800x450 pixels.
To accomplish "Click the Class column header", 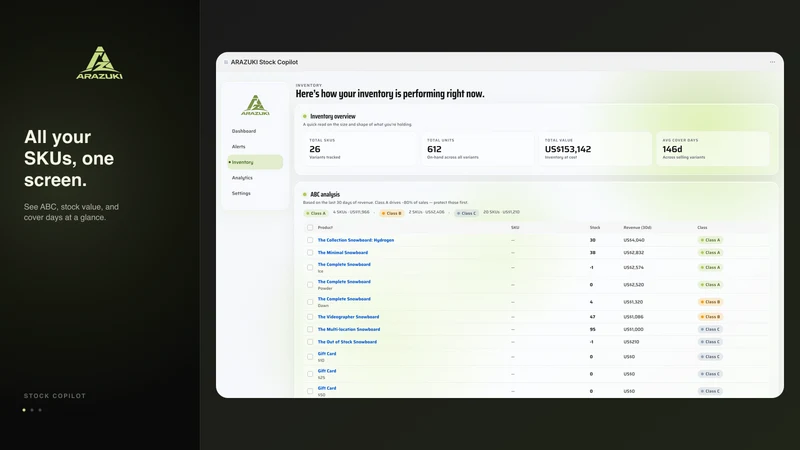I will click(702, 228).
